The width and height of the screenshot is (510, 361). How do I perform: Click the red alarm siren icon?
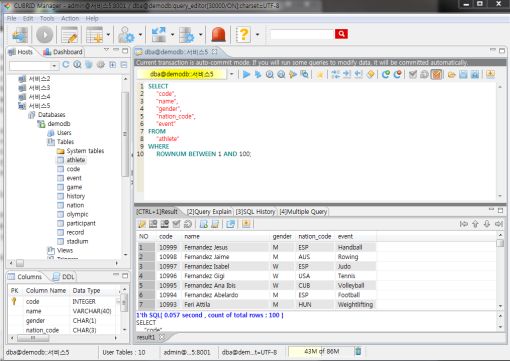[218, 35]
